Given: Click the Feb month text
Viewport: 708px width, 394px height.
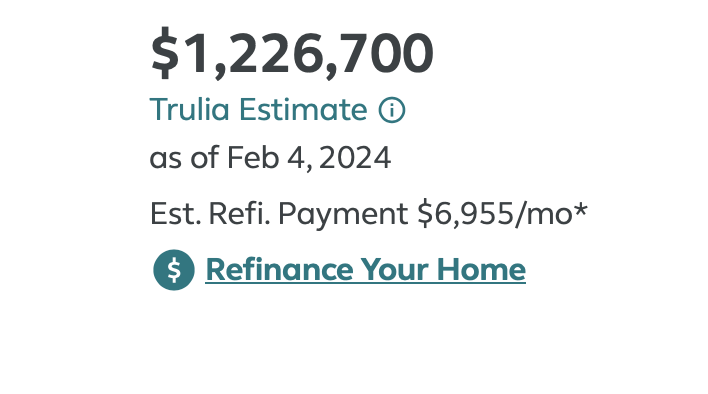Looking at the screenshot, I should pos(253,158).
